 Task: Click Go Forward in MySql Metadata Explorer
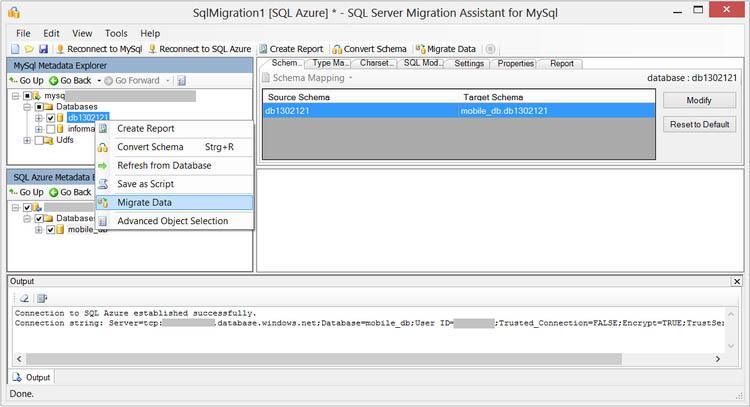(132, 80)
